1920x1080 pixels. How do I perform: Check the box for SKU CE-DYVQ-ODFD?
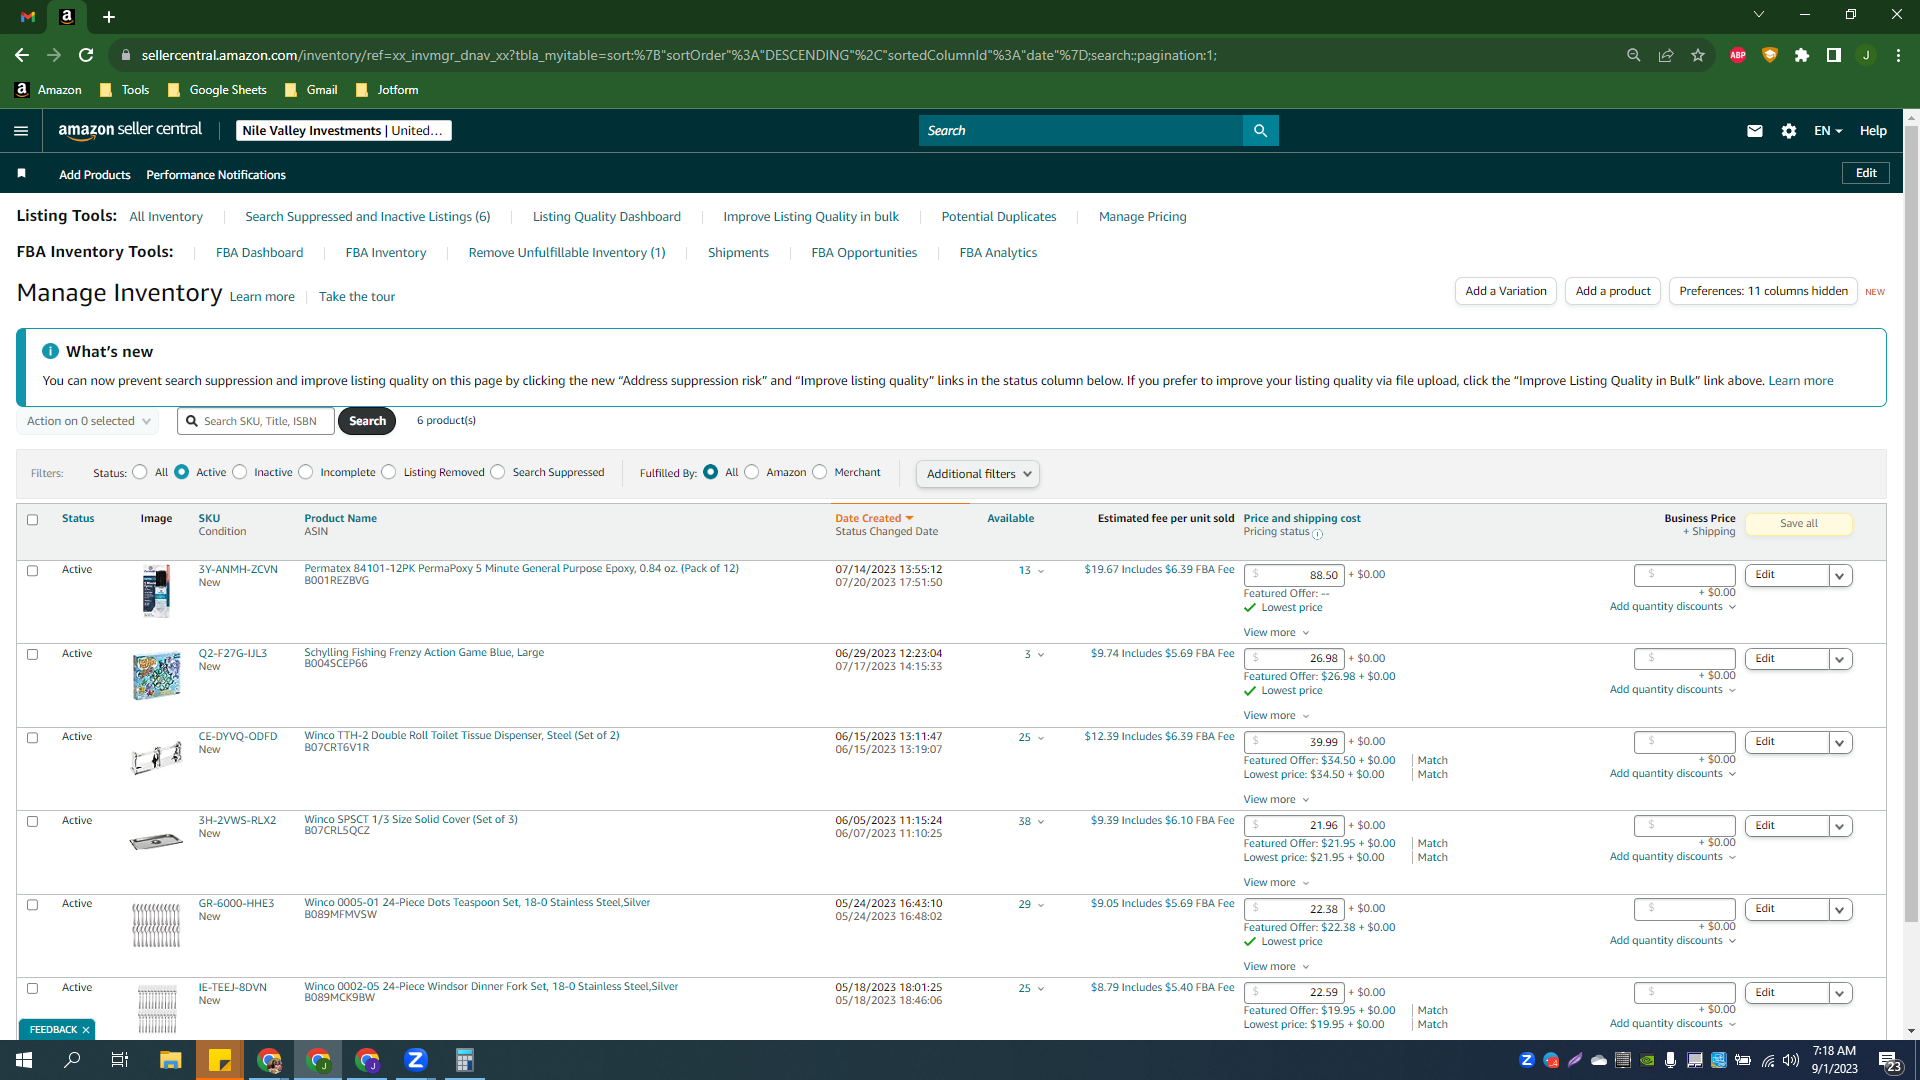(33, 738)
